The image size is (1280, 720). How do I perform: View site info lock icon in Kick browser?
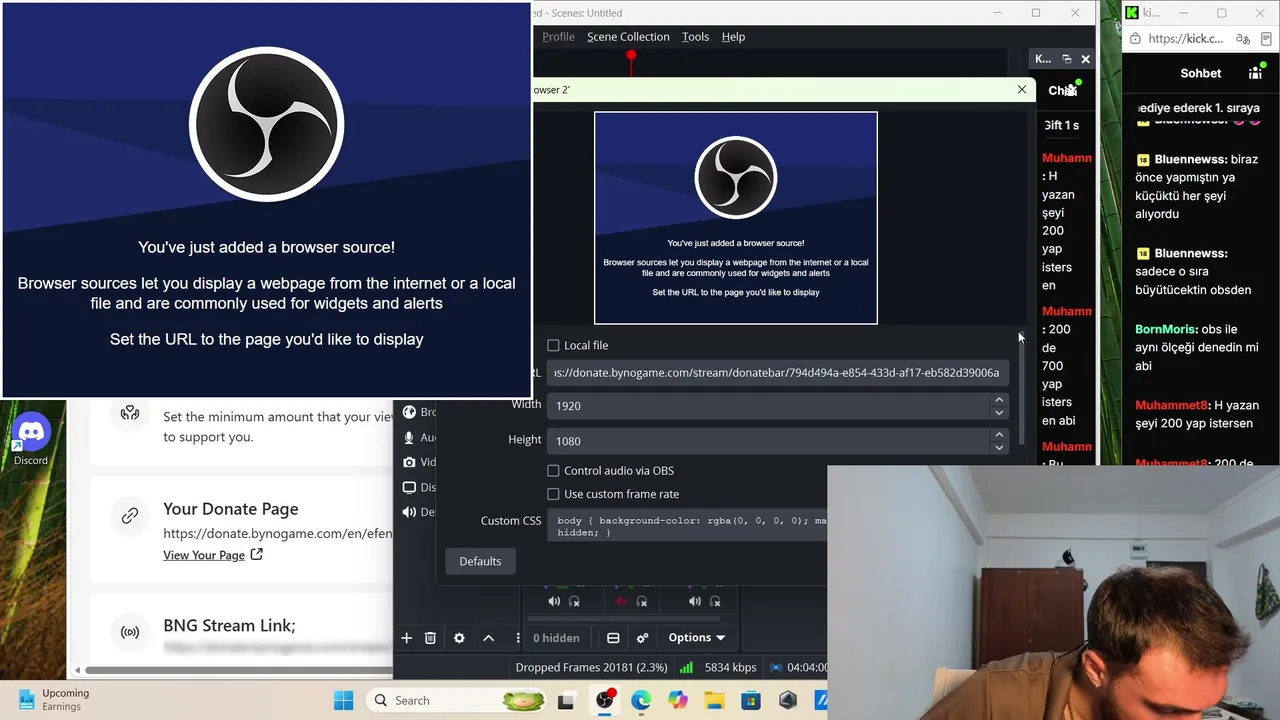1134,39
